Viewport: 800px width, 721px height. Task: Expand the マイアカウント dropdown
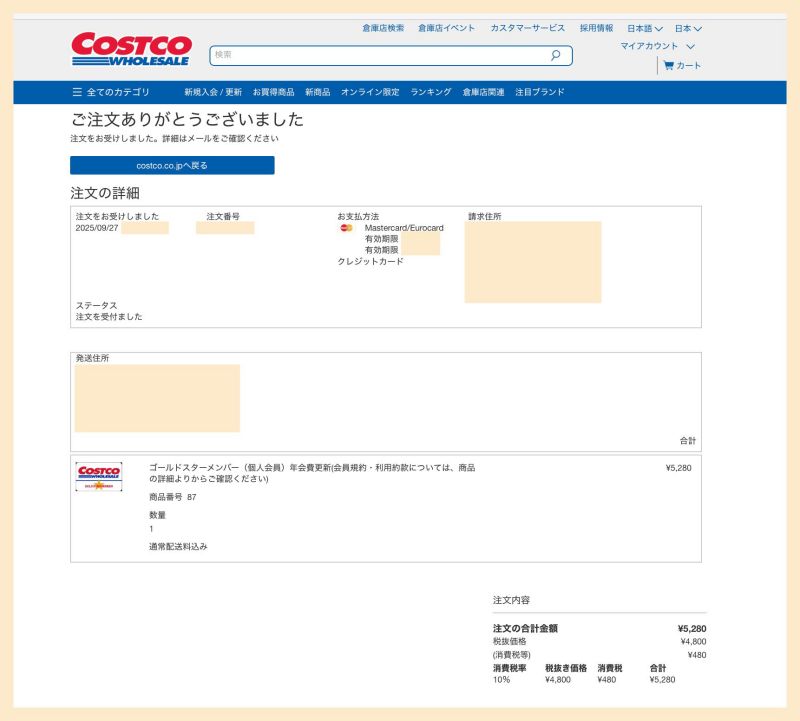(657, 46)
